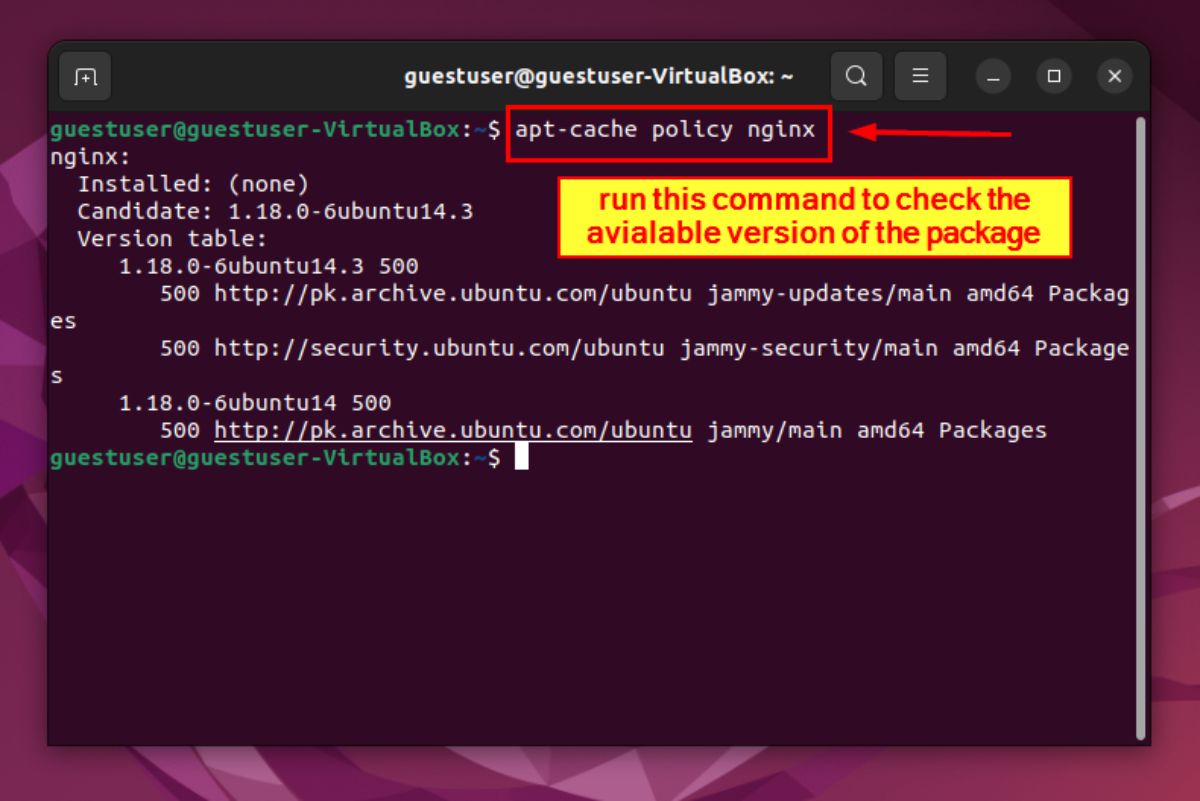Click the search icon in the terminal header
The height and width of the screenshot is (801, 1200).
(x=857, y=76)
